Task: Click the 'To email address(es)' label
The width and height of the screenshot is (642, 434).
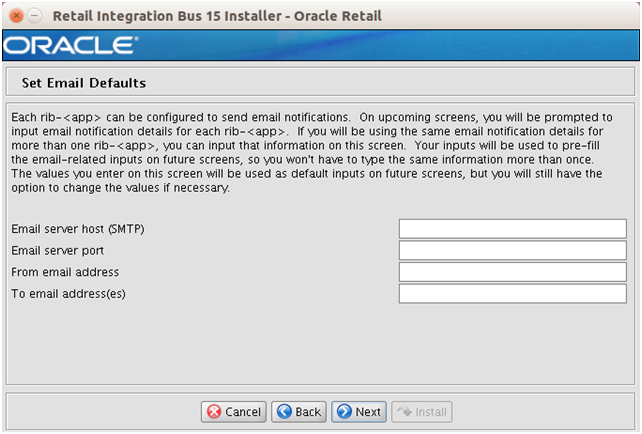Action: click(x=68, y=294)
